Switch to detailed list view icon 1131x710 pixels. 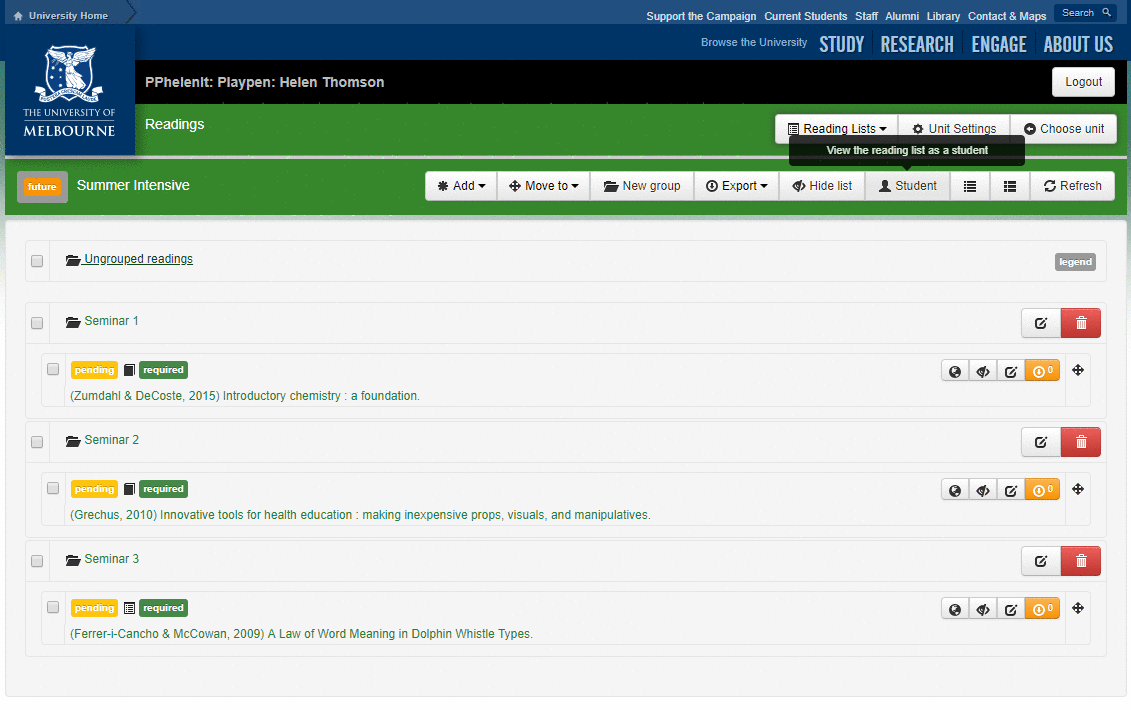click(1010, 186)
